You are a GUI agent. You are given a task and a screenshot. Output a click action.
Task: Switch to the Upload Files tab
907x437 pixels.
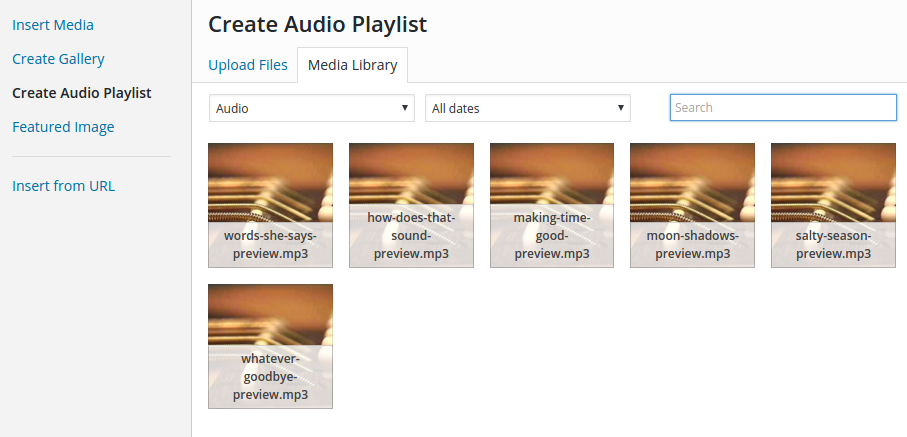pyautogui.click(x=248, y=65)
